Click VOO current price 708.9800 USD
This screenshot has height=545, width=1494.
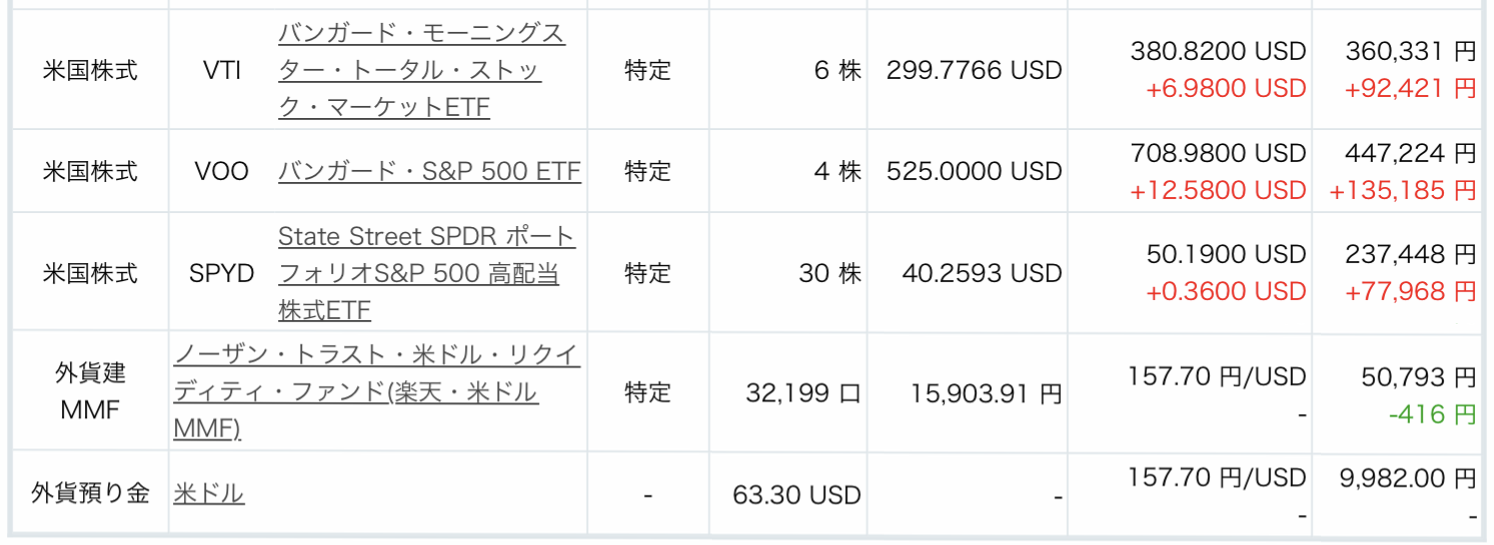[1218, 153]
